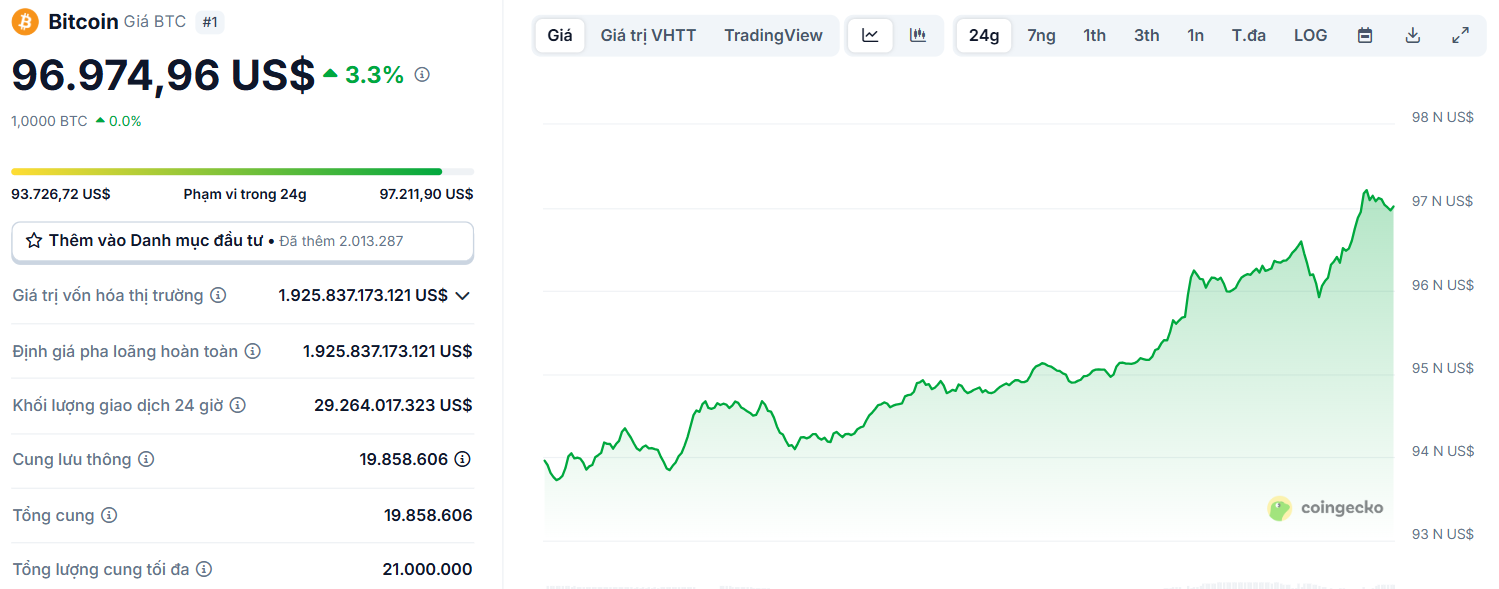Show info for Khối lượng giao dịch 24 giờ

click(x=237, y=405)
